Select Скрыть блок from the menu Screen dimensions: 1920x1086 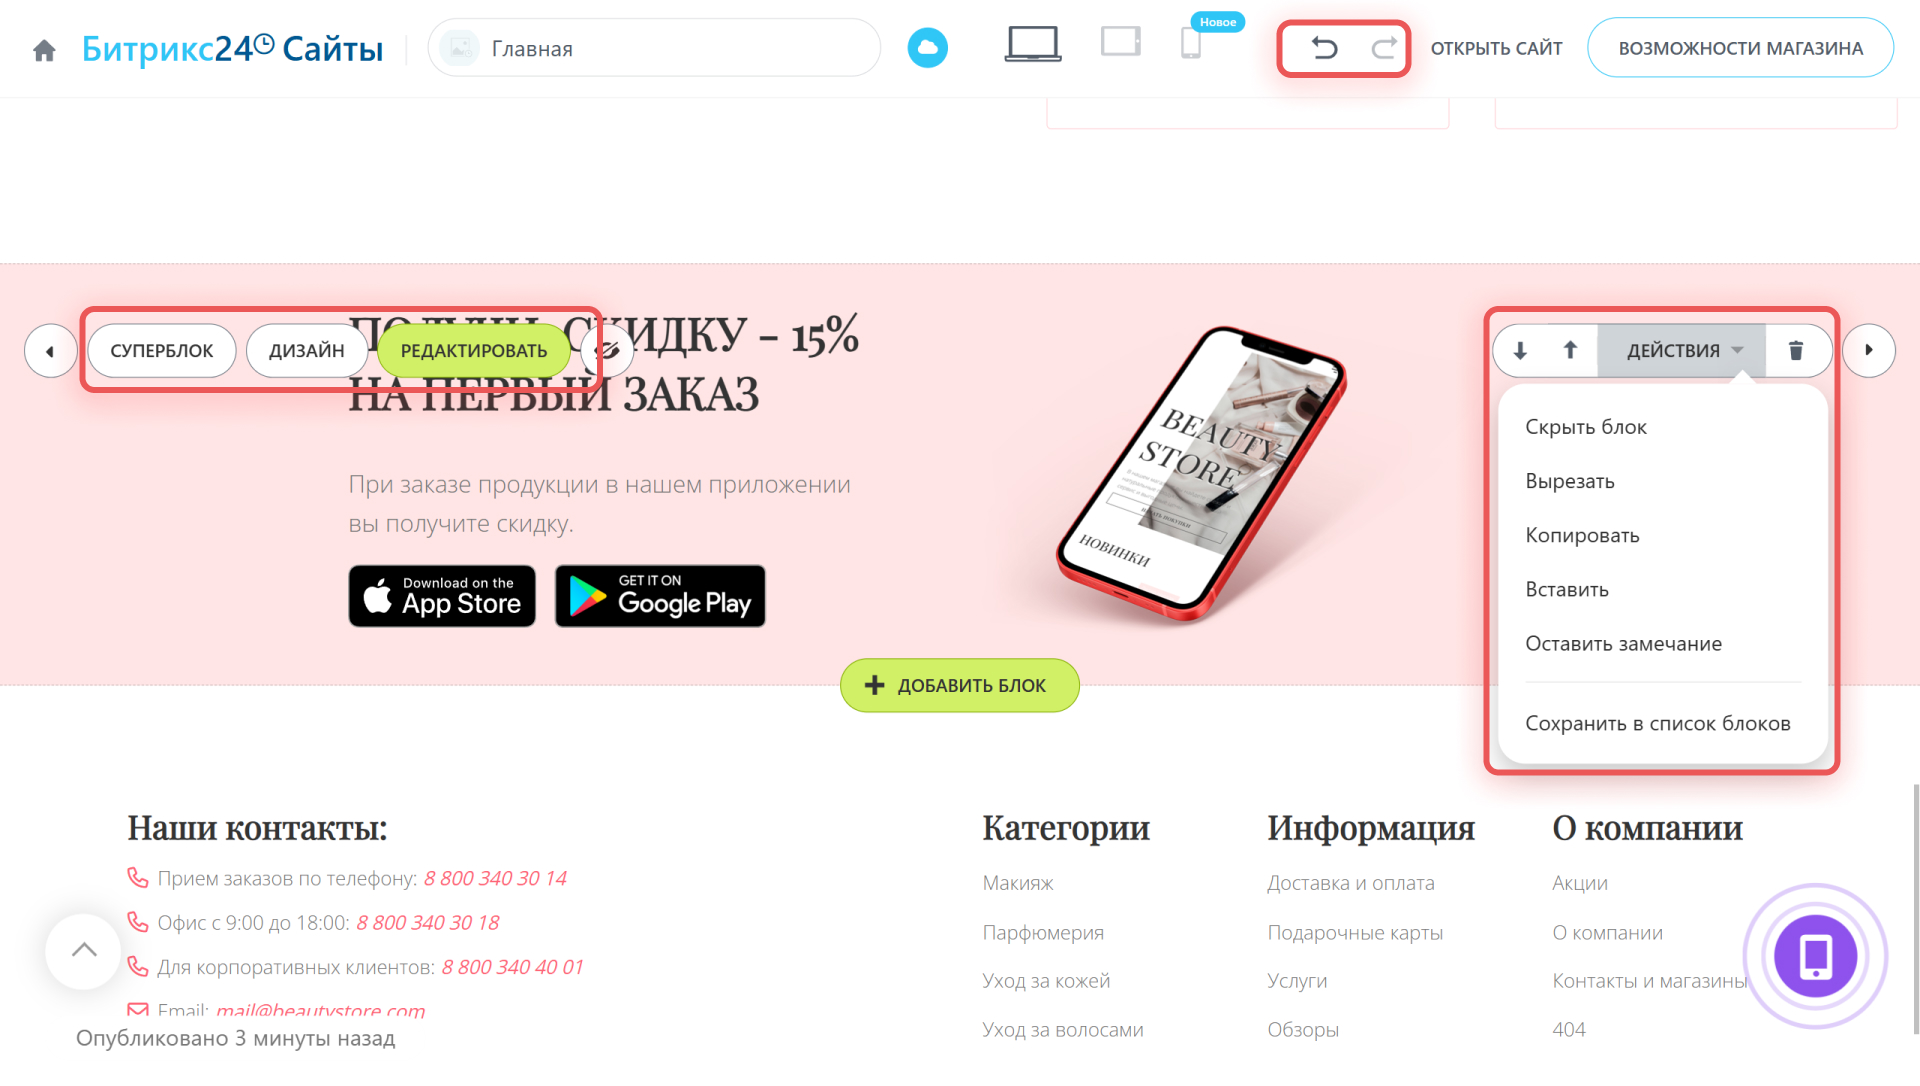click(1586, 427)
